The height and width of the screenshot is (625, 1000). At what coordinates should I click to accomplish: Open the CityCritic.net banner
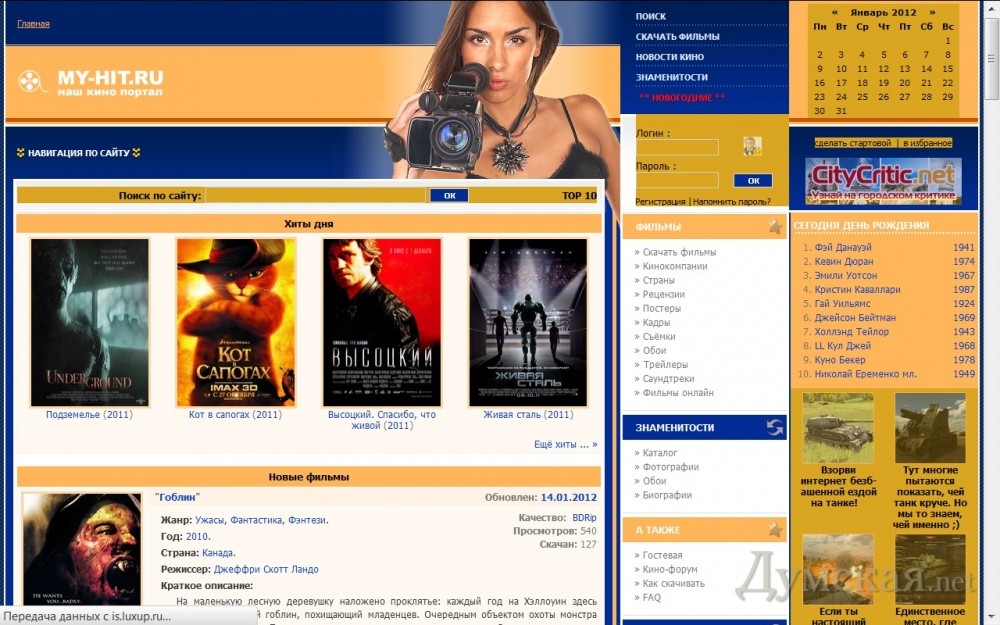(883, 181)
